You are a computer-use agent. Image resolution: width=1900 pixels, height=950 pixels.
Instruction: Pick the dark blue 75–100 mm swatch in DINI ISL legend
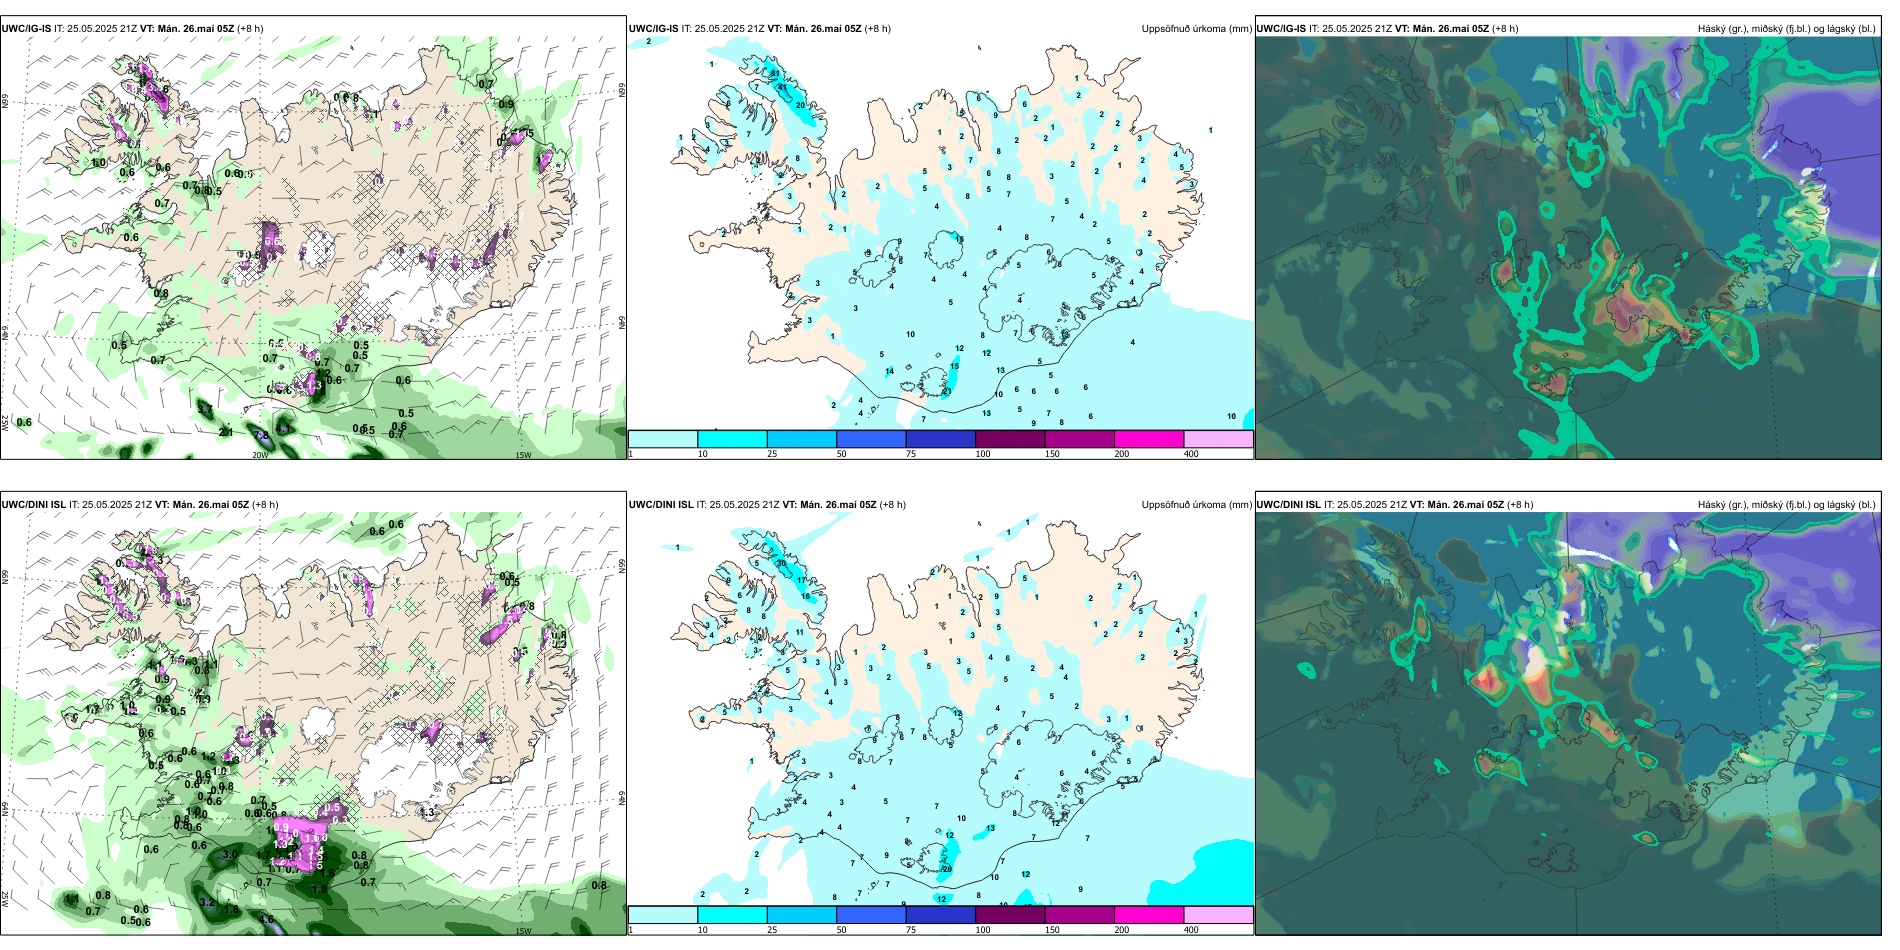[x=941, y=915]
